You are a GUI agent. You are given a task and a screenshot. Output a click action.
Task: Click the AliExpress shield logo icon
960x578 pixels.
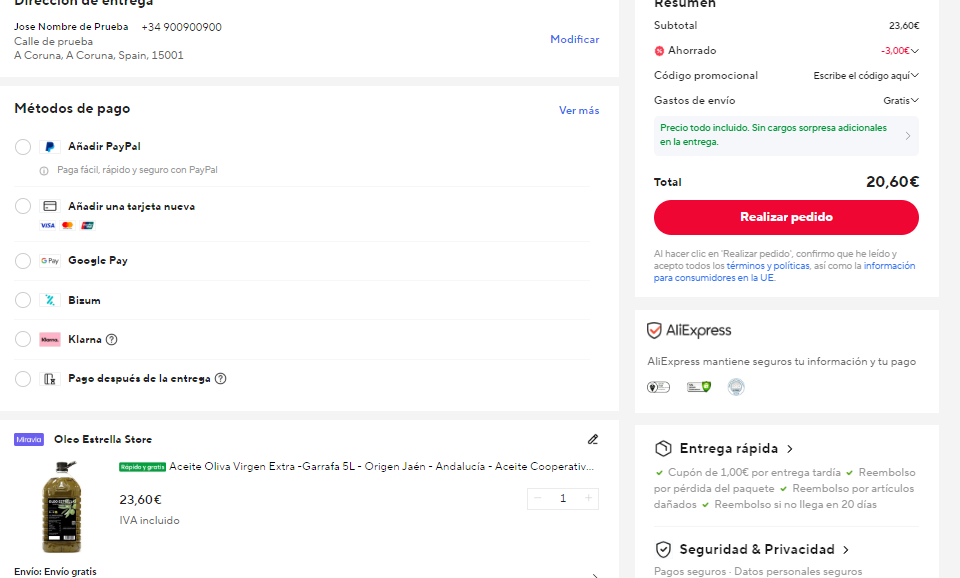click(x=654, y=331)
